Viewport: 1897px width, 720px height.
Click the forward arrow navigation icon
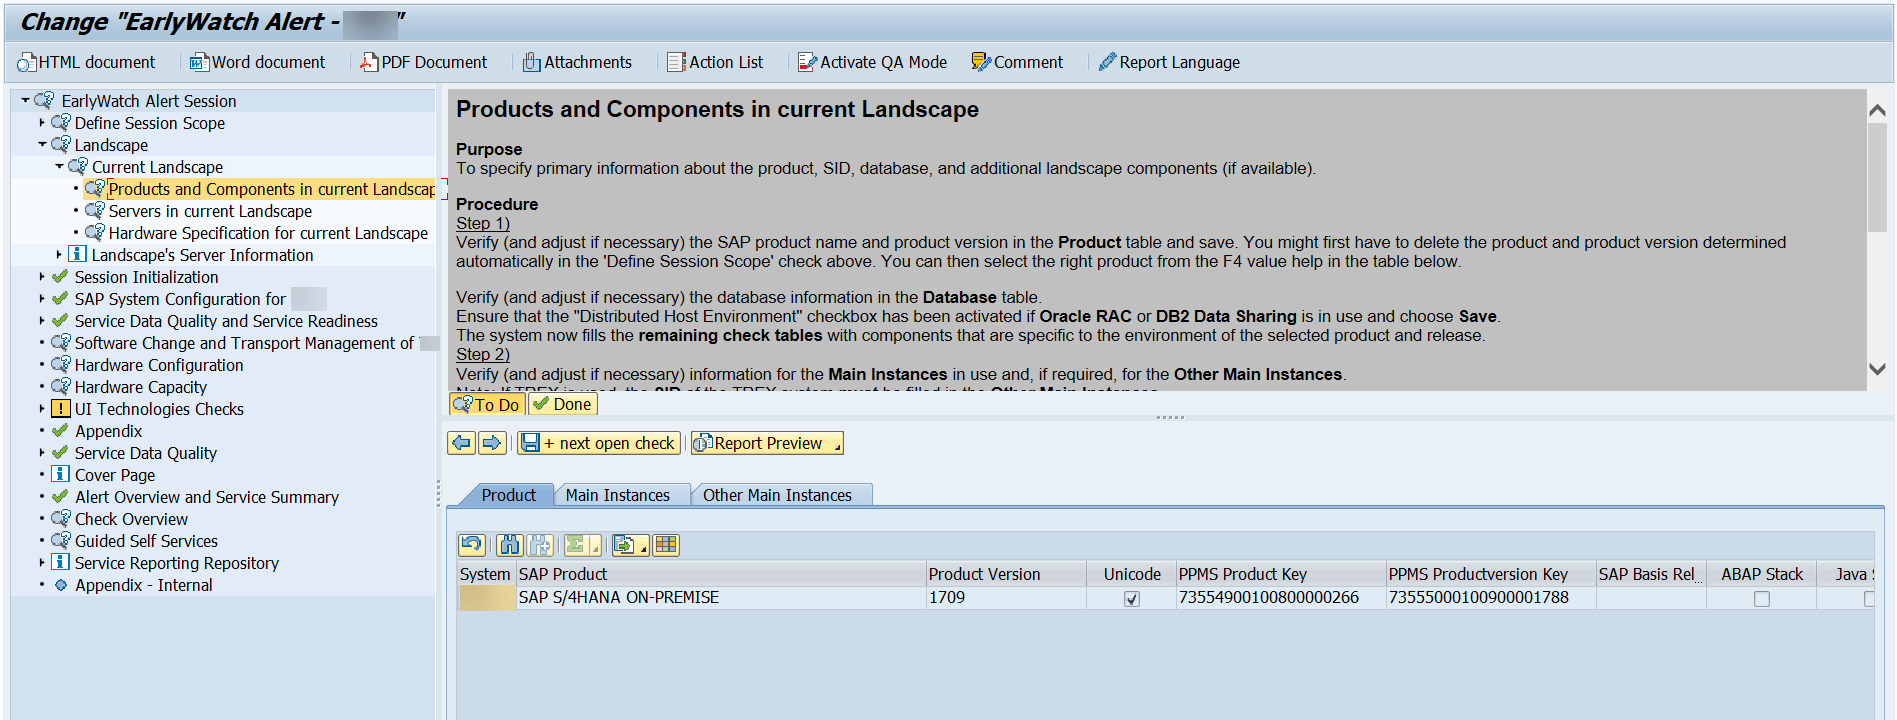pos(492,443)
